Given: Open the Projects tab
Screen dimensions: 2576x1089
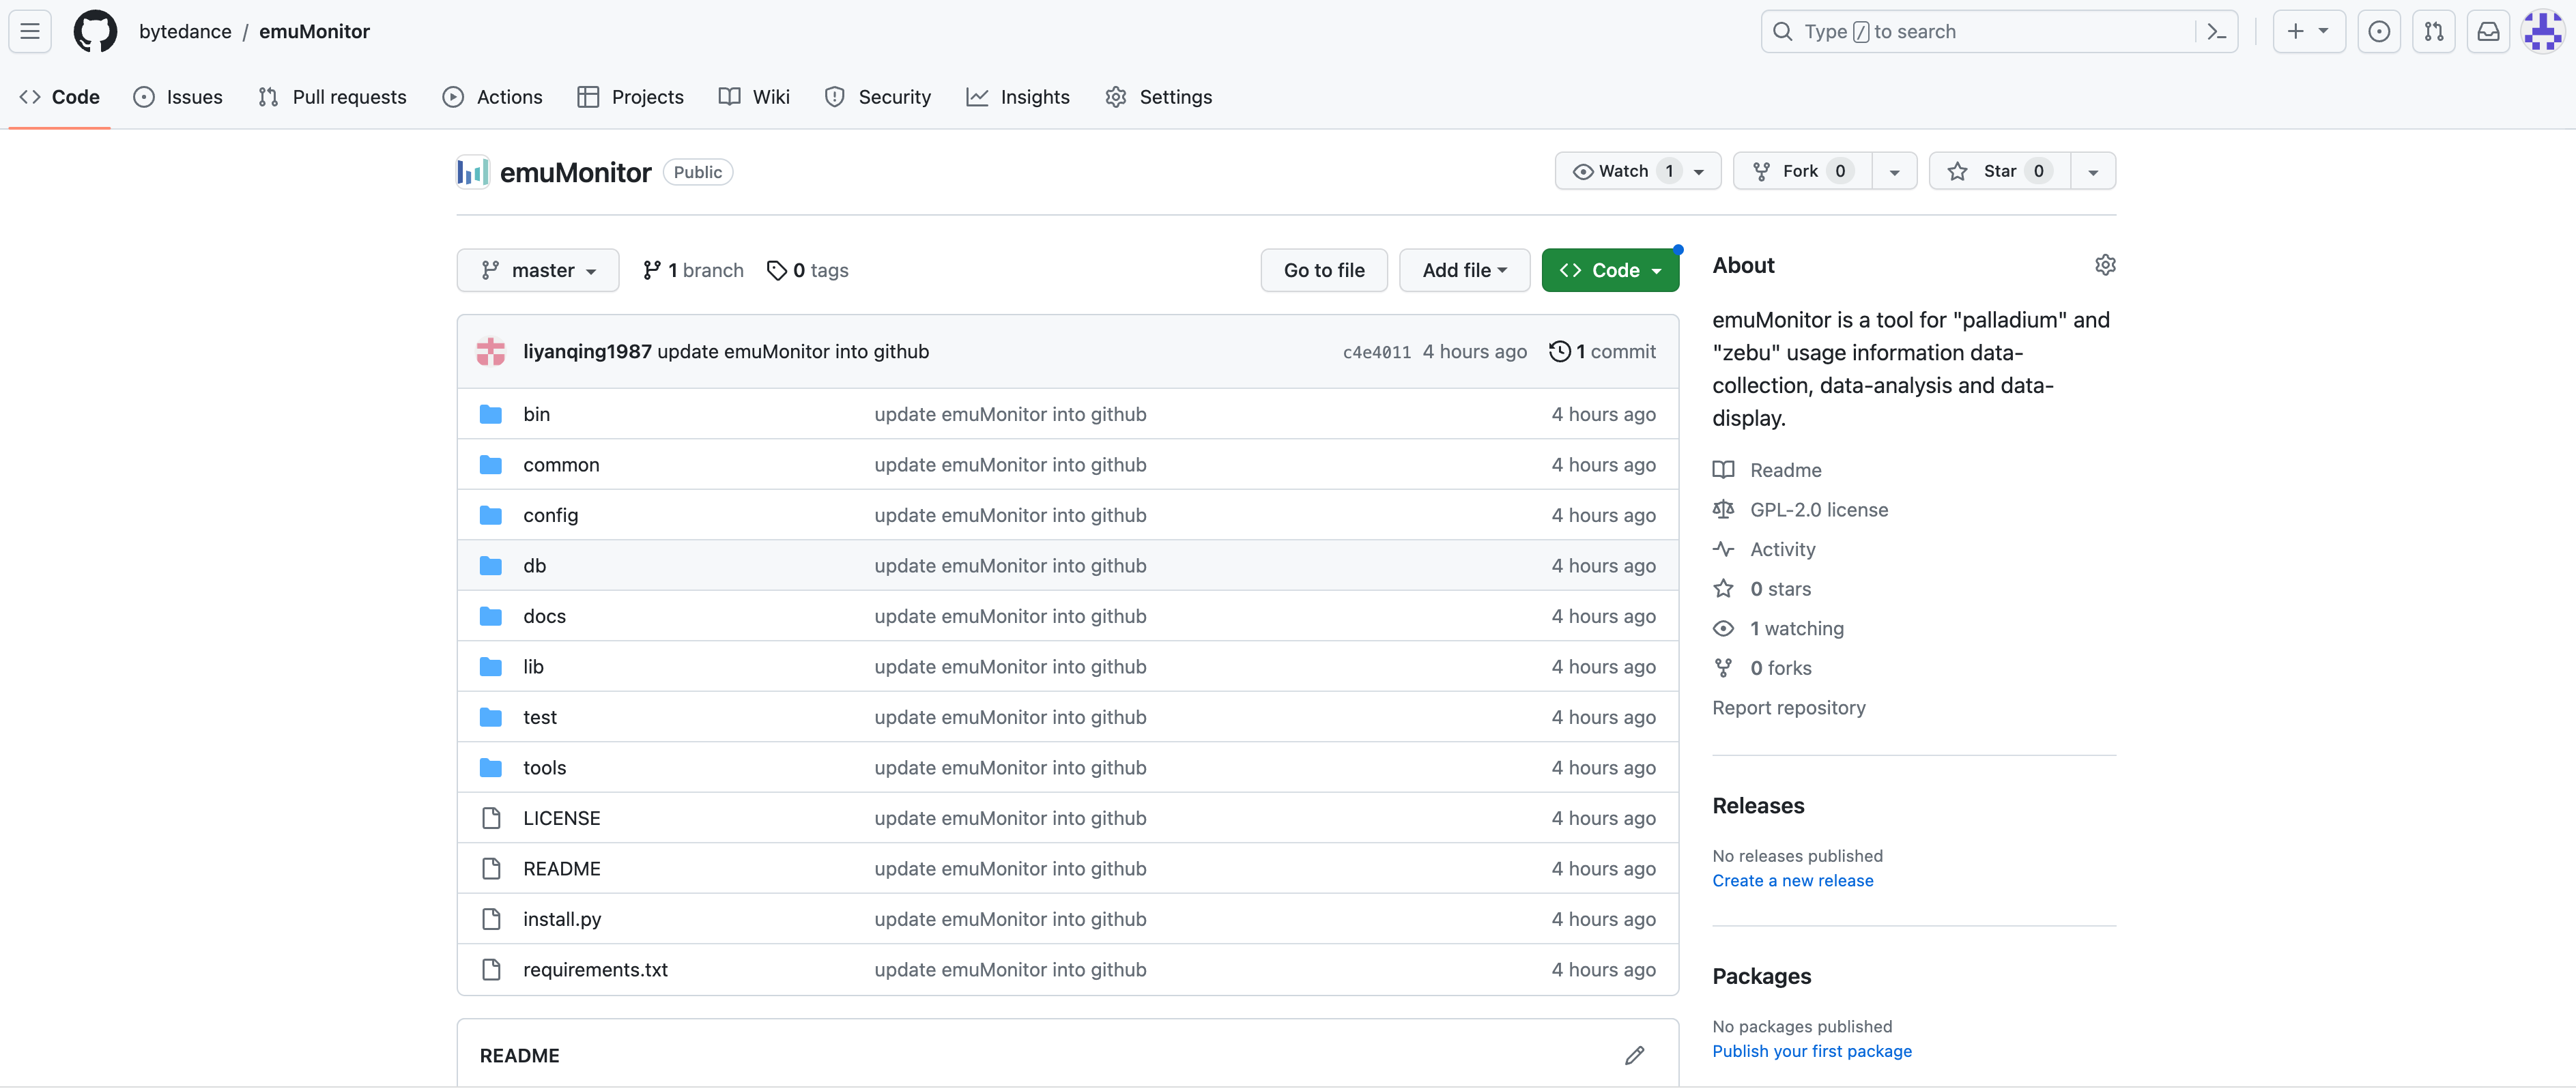Looking at the screenshot, I should [x=631, y=97].
